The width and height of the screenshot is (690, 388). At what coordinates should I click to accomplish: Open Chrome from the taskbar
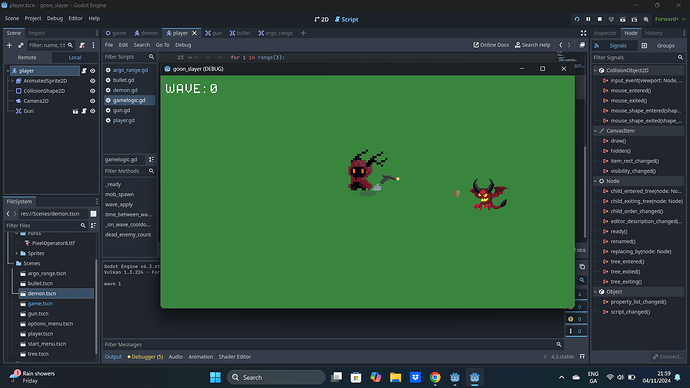point(435,377)
